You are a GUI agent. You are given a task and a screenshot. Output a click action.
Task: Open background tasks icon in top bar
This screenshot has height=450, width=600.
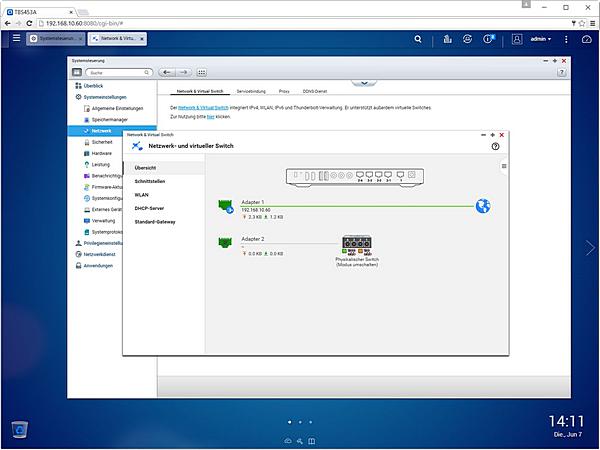[x=447, y=39]
